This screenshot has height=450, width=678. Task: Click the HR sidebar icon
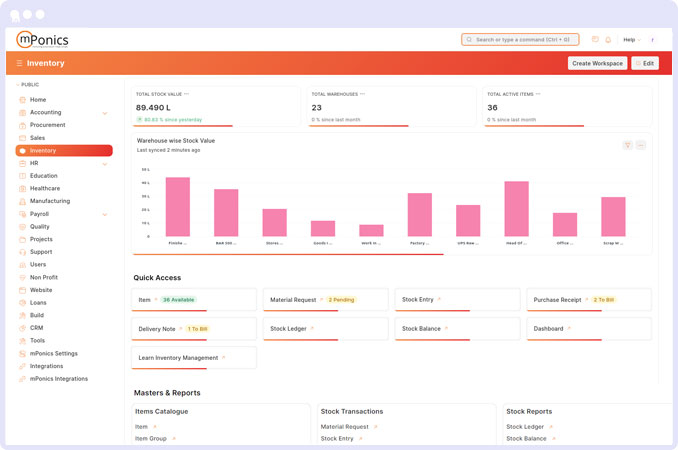pyautogui.click(x=22, y=163)
